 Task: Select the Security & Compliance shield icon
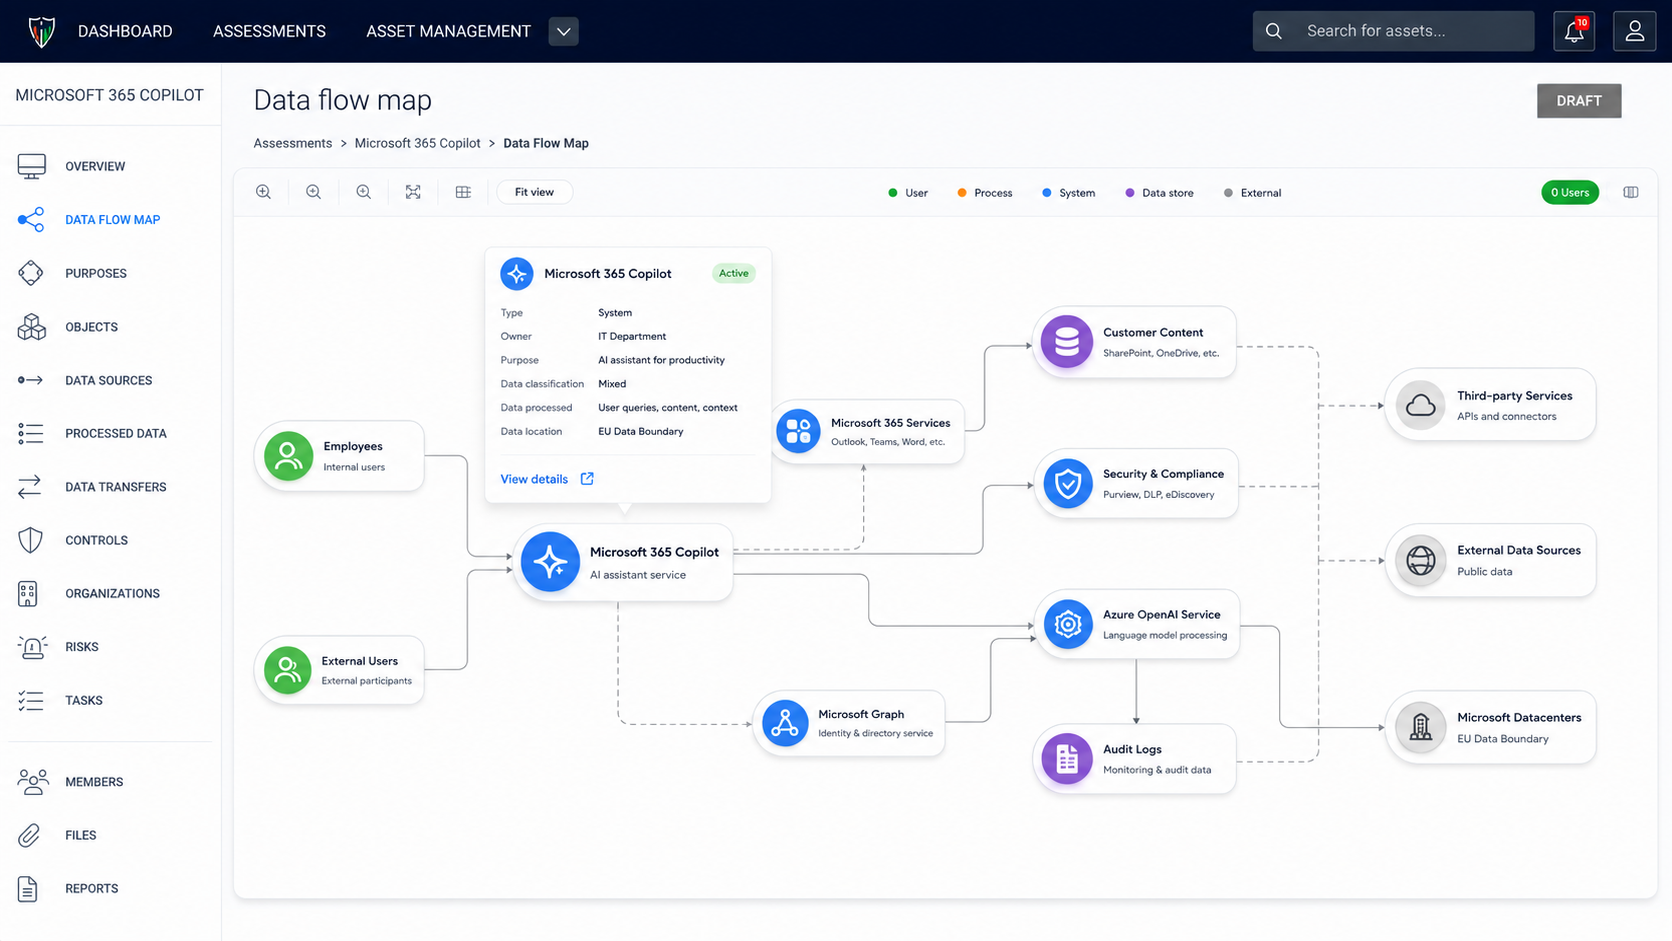click(x=1068, y=484)
